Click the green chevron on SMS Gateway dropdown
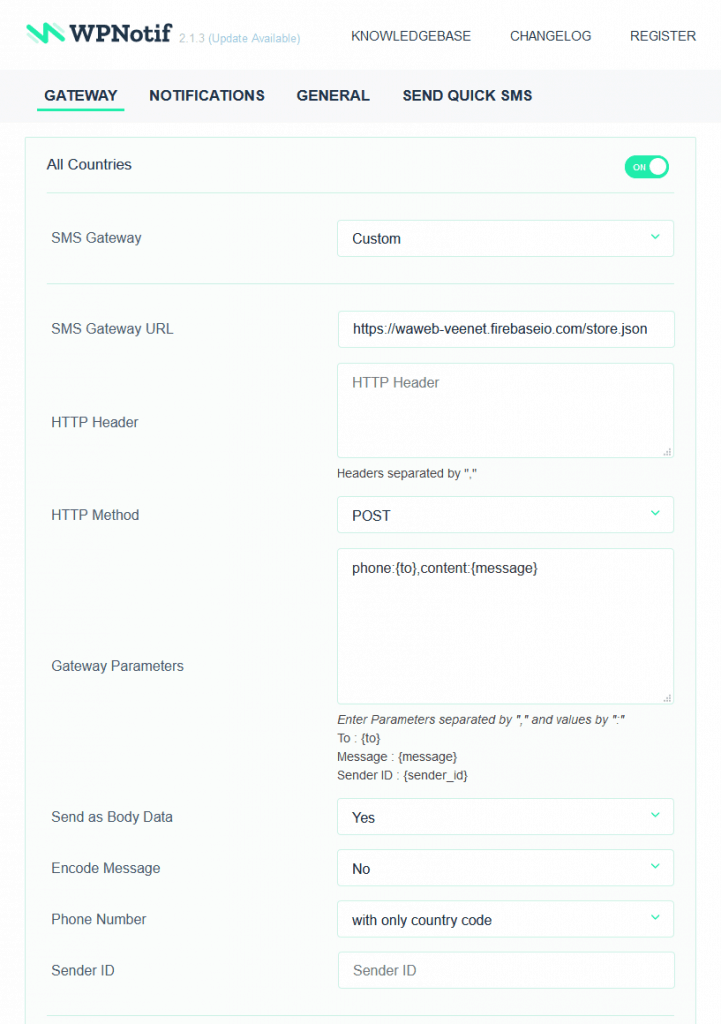The height and width of the screenshot is (1024, 721). coord(656,238)
